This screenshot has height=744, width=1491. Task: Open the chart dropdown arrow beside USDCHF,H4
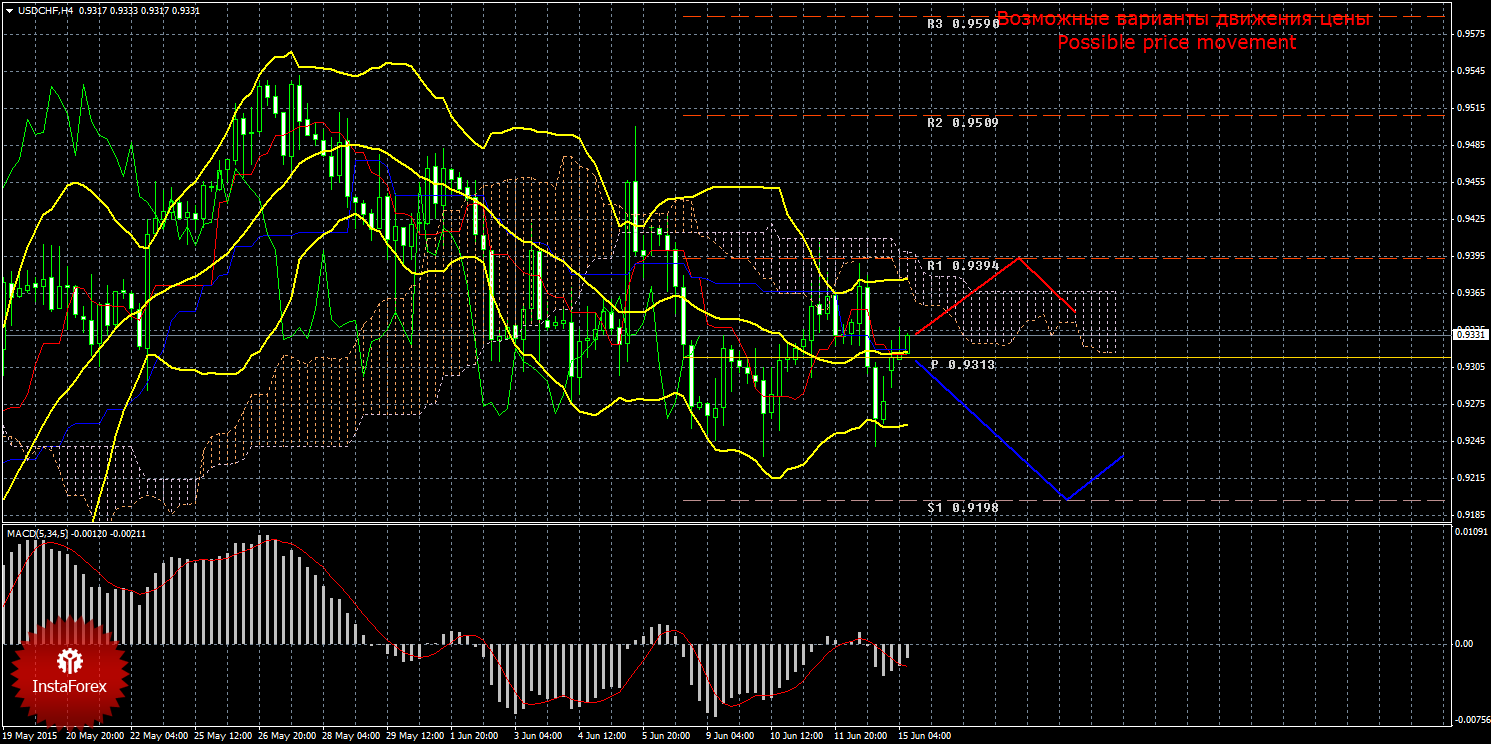9,10
